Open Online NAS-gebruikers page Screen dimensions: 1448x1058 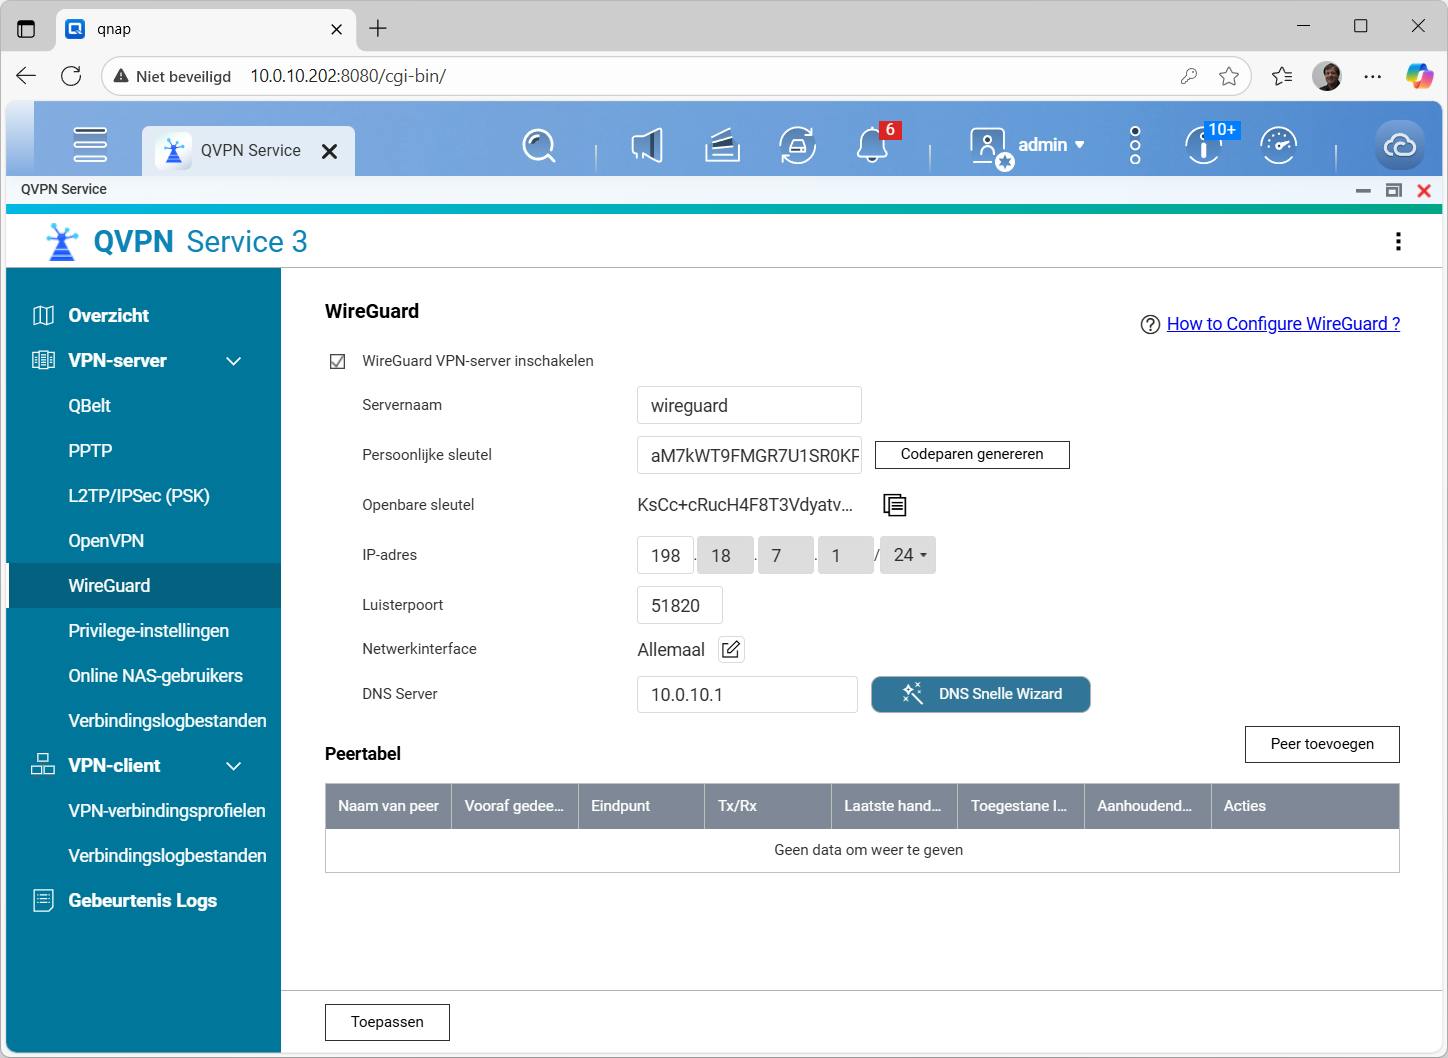click(155, 676)
